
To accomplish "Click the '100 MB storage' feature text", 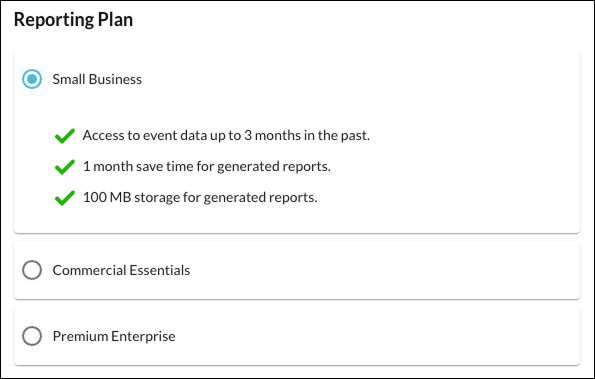I will coord(200,198).
